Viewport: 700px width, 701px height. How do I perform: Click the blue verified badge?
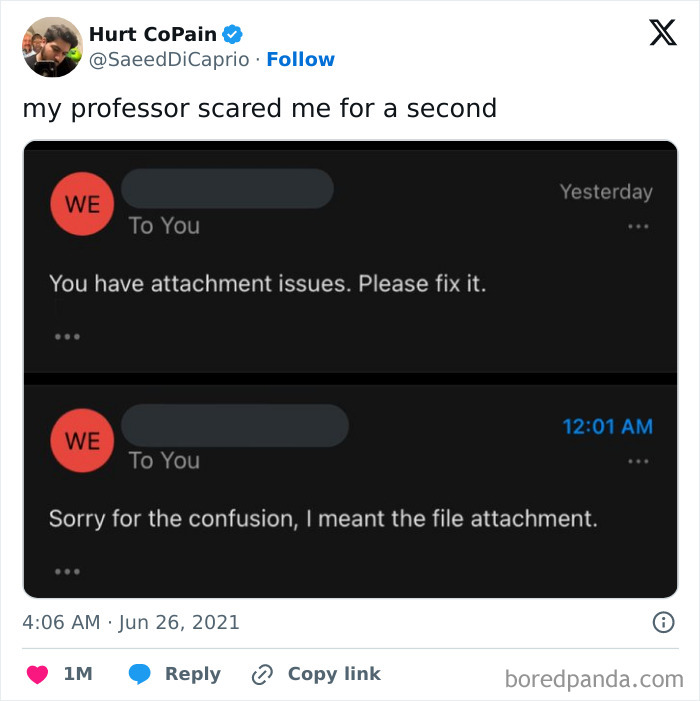tap(233, 34)
